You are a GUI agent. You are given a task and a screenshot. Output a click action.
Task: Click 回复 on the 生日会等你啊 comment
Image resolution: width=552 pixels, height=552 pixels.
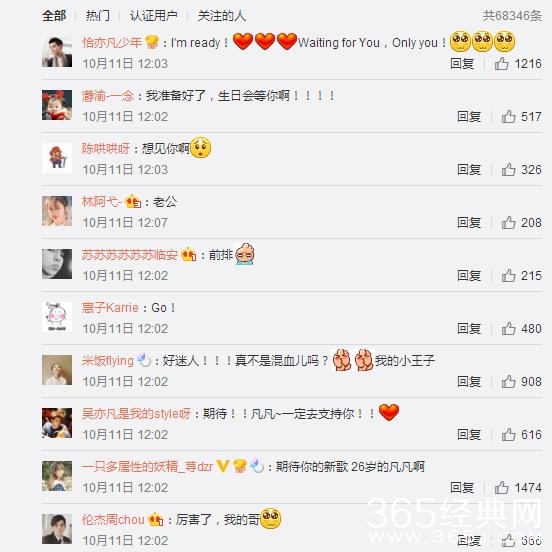(469, 117)
